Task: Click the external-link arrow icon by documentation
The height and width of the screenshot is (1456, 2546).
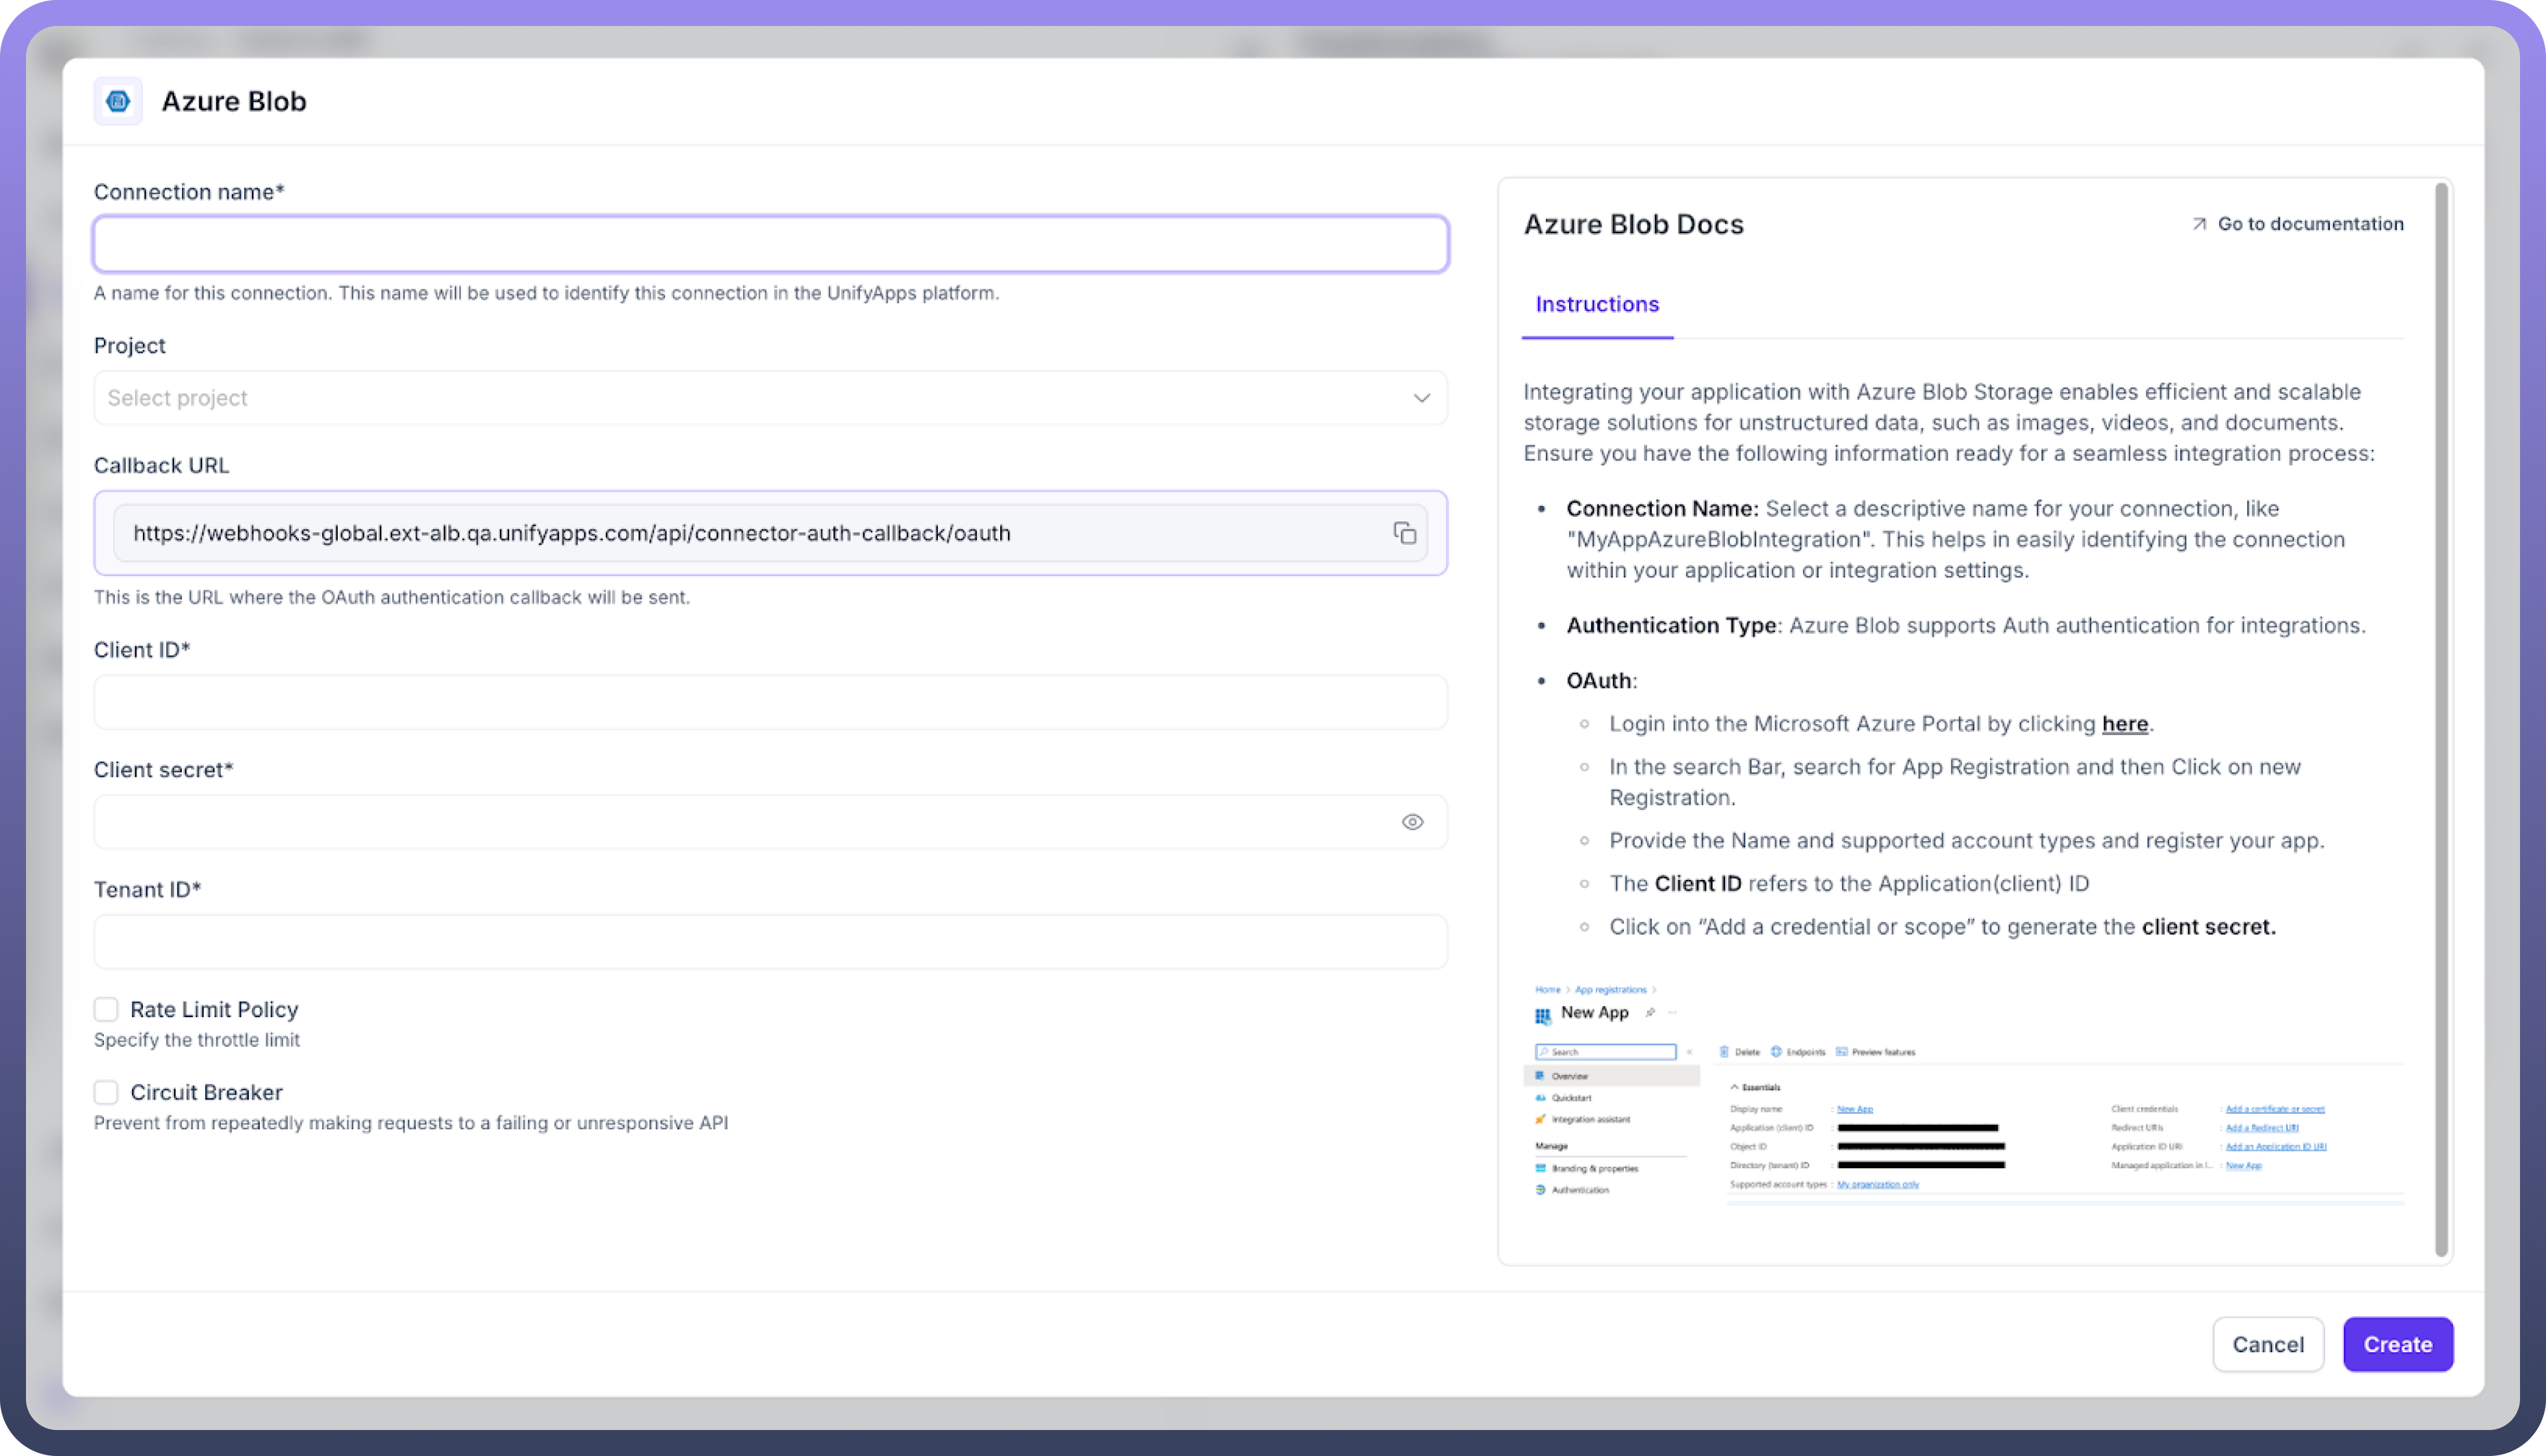Action: 2199,224
